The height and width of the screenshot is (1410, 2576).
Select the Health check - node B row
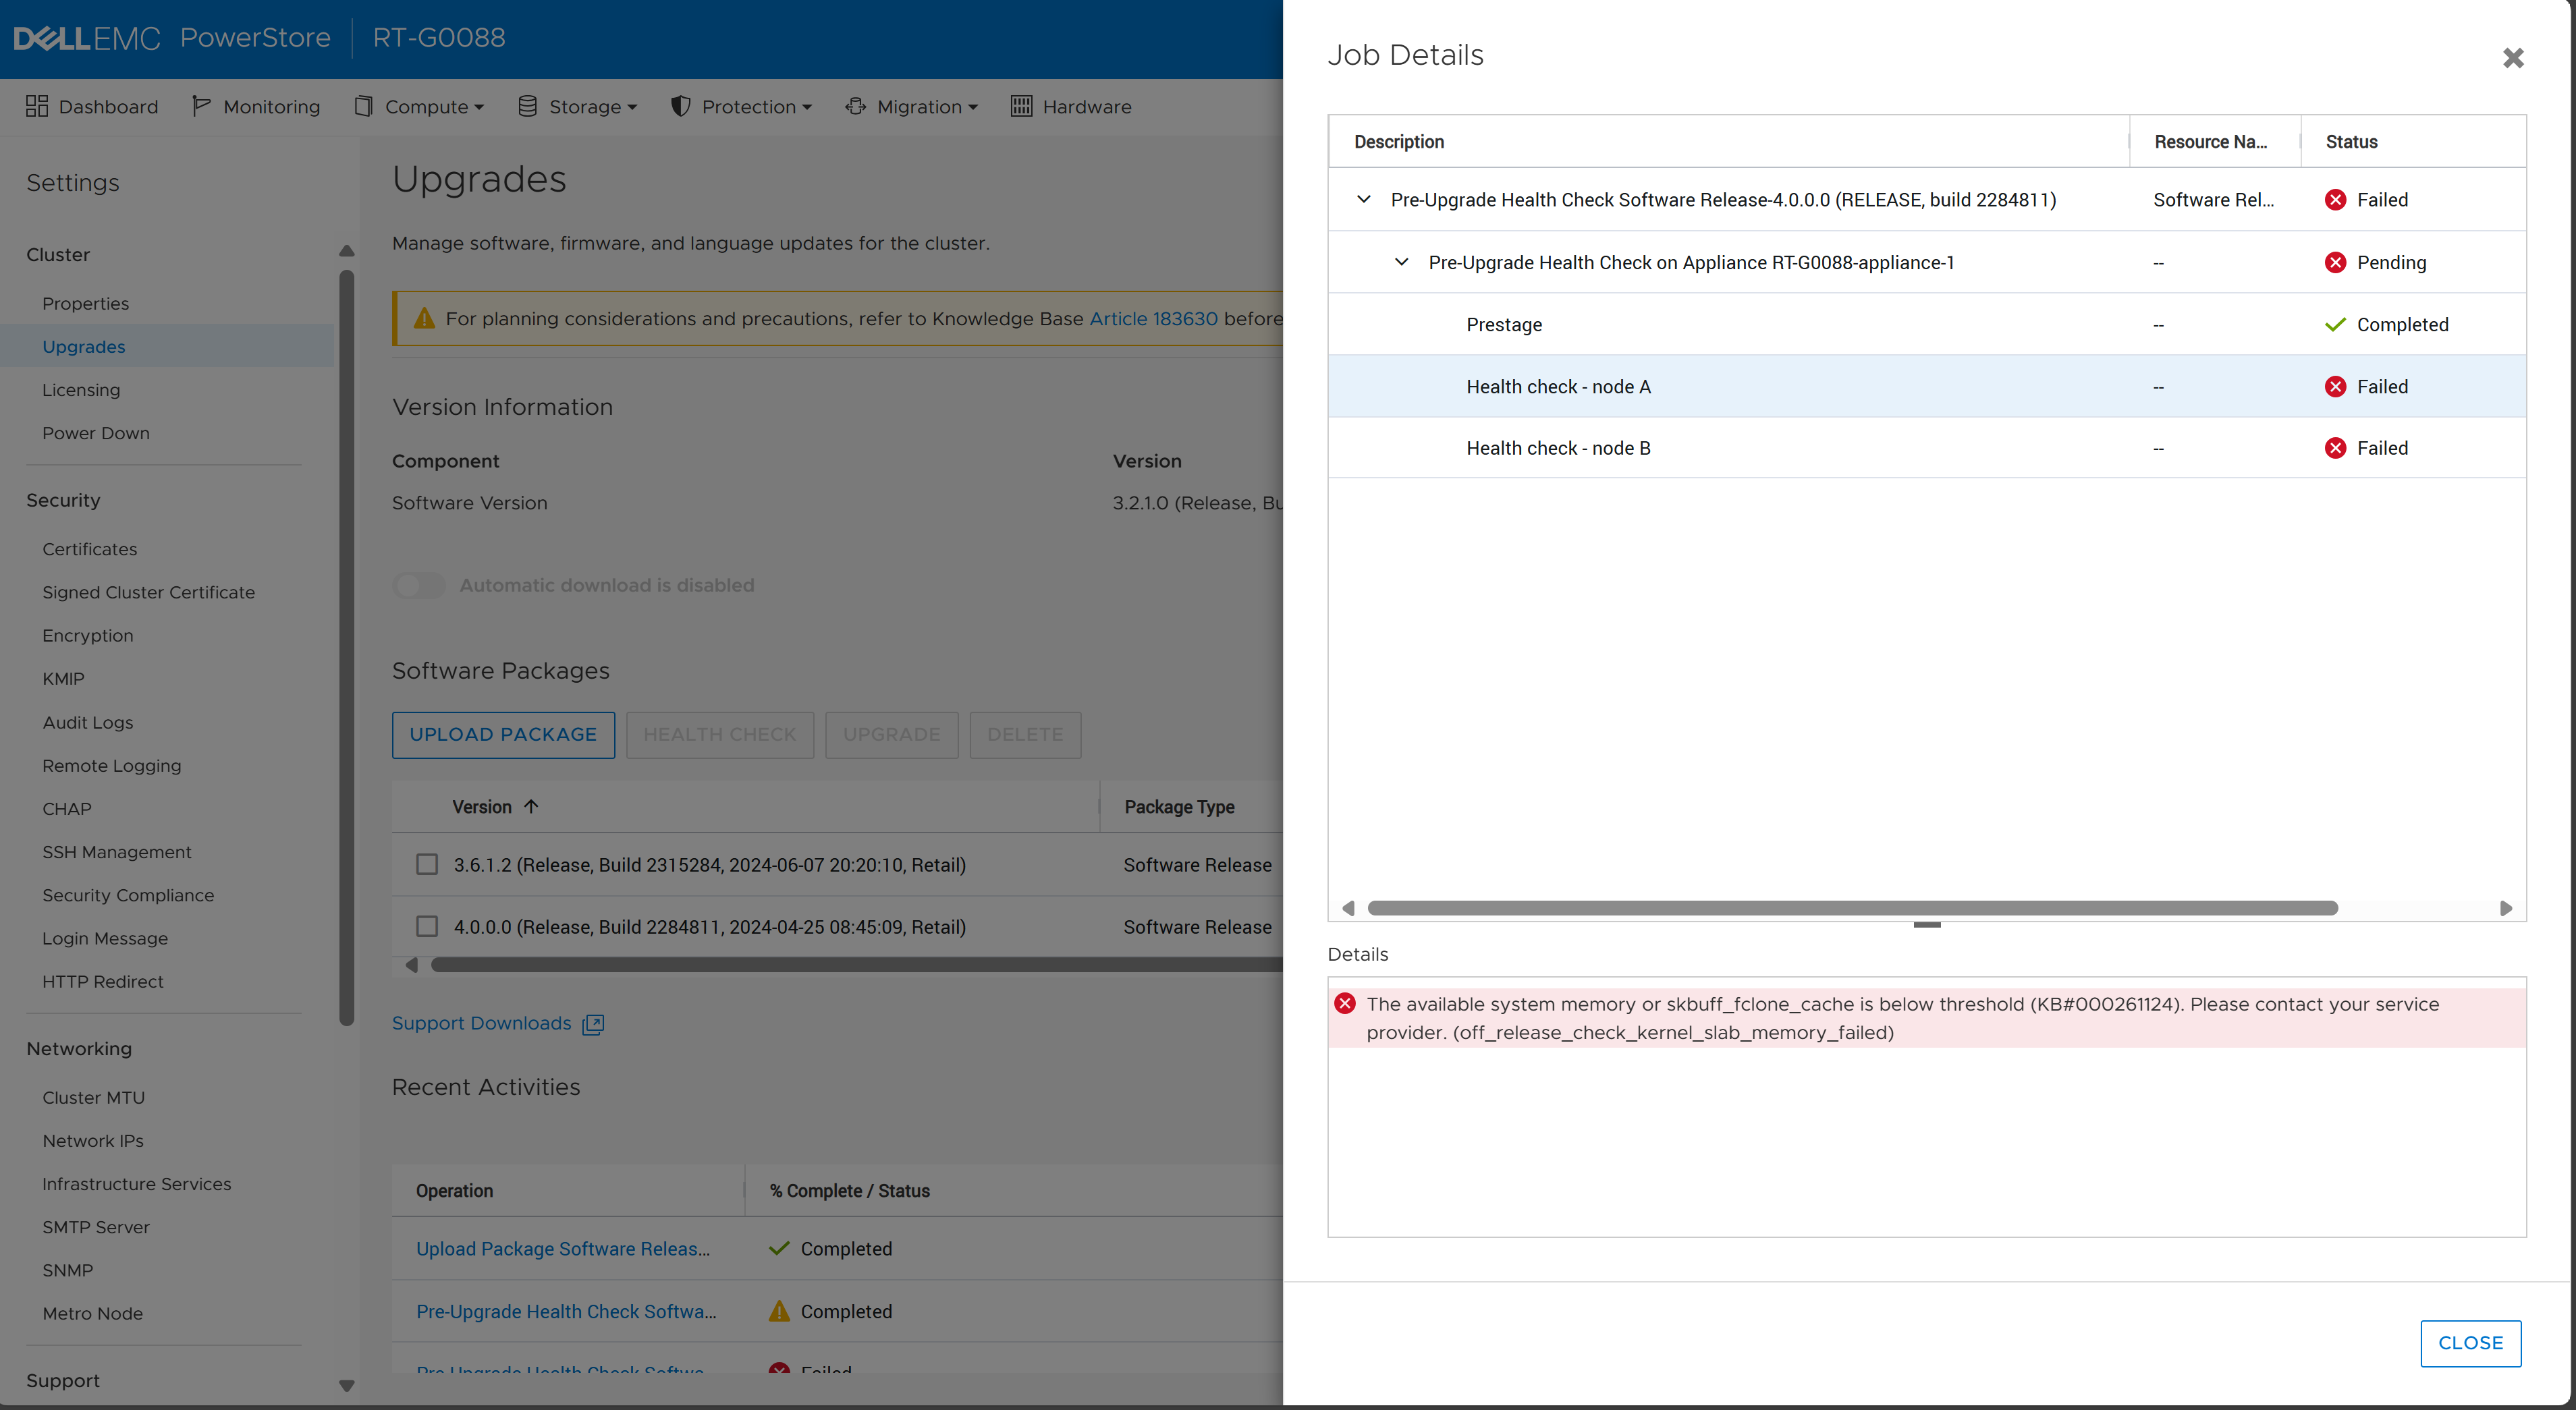(x=1558, y=448)
